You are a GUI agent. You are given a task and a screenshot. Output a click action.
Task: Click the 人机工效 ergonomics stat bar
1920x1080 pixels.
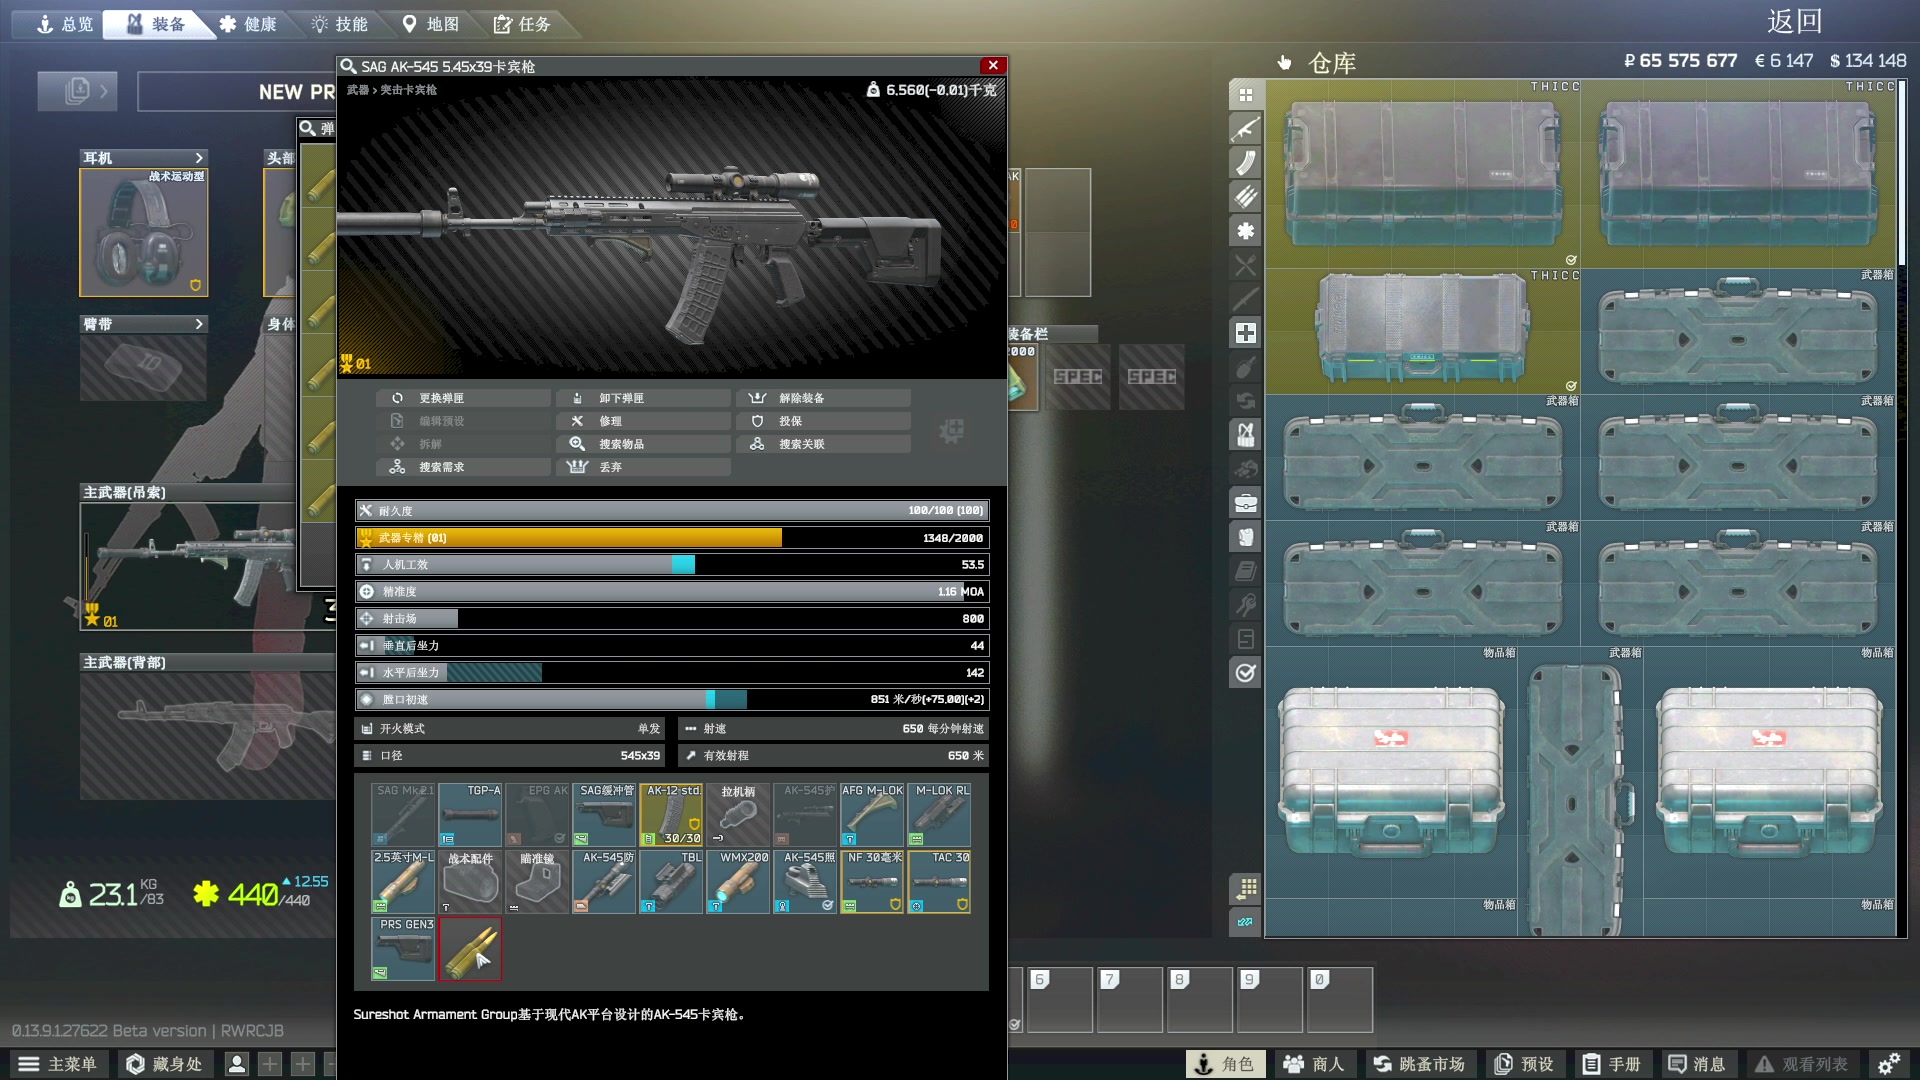pyautogui.click(x=672, y=565)
